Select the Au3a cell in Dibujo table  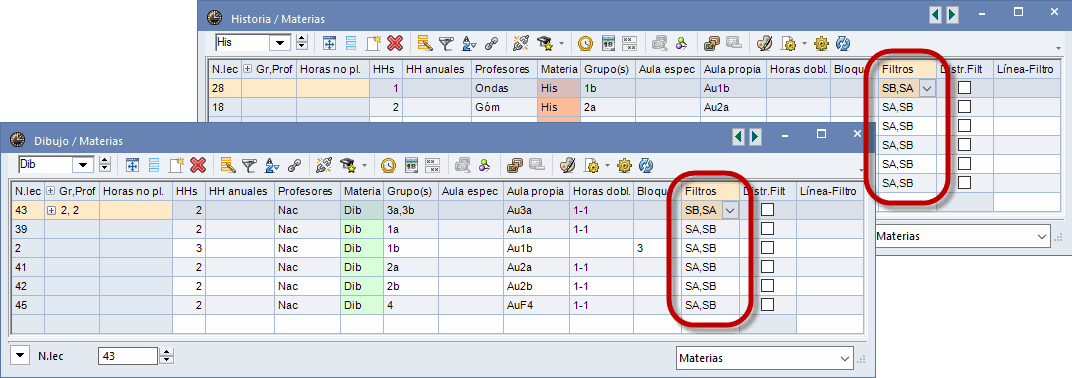click(x=536, y=211)
